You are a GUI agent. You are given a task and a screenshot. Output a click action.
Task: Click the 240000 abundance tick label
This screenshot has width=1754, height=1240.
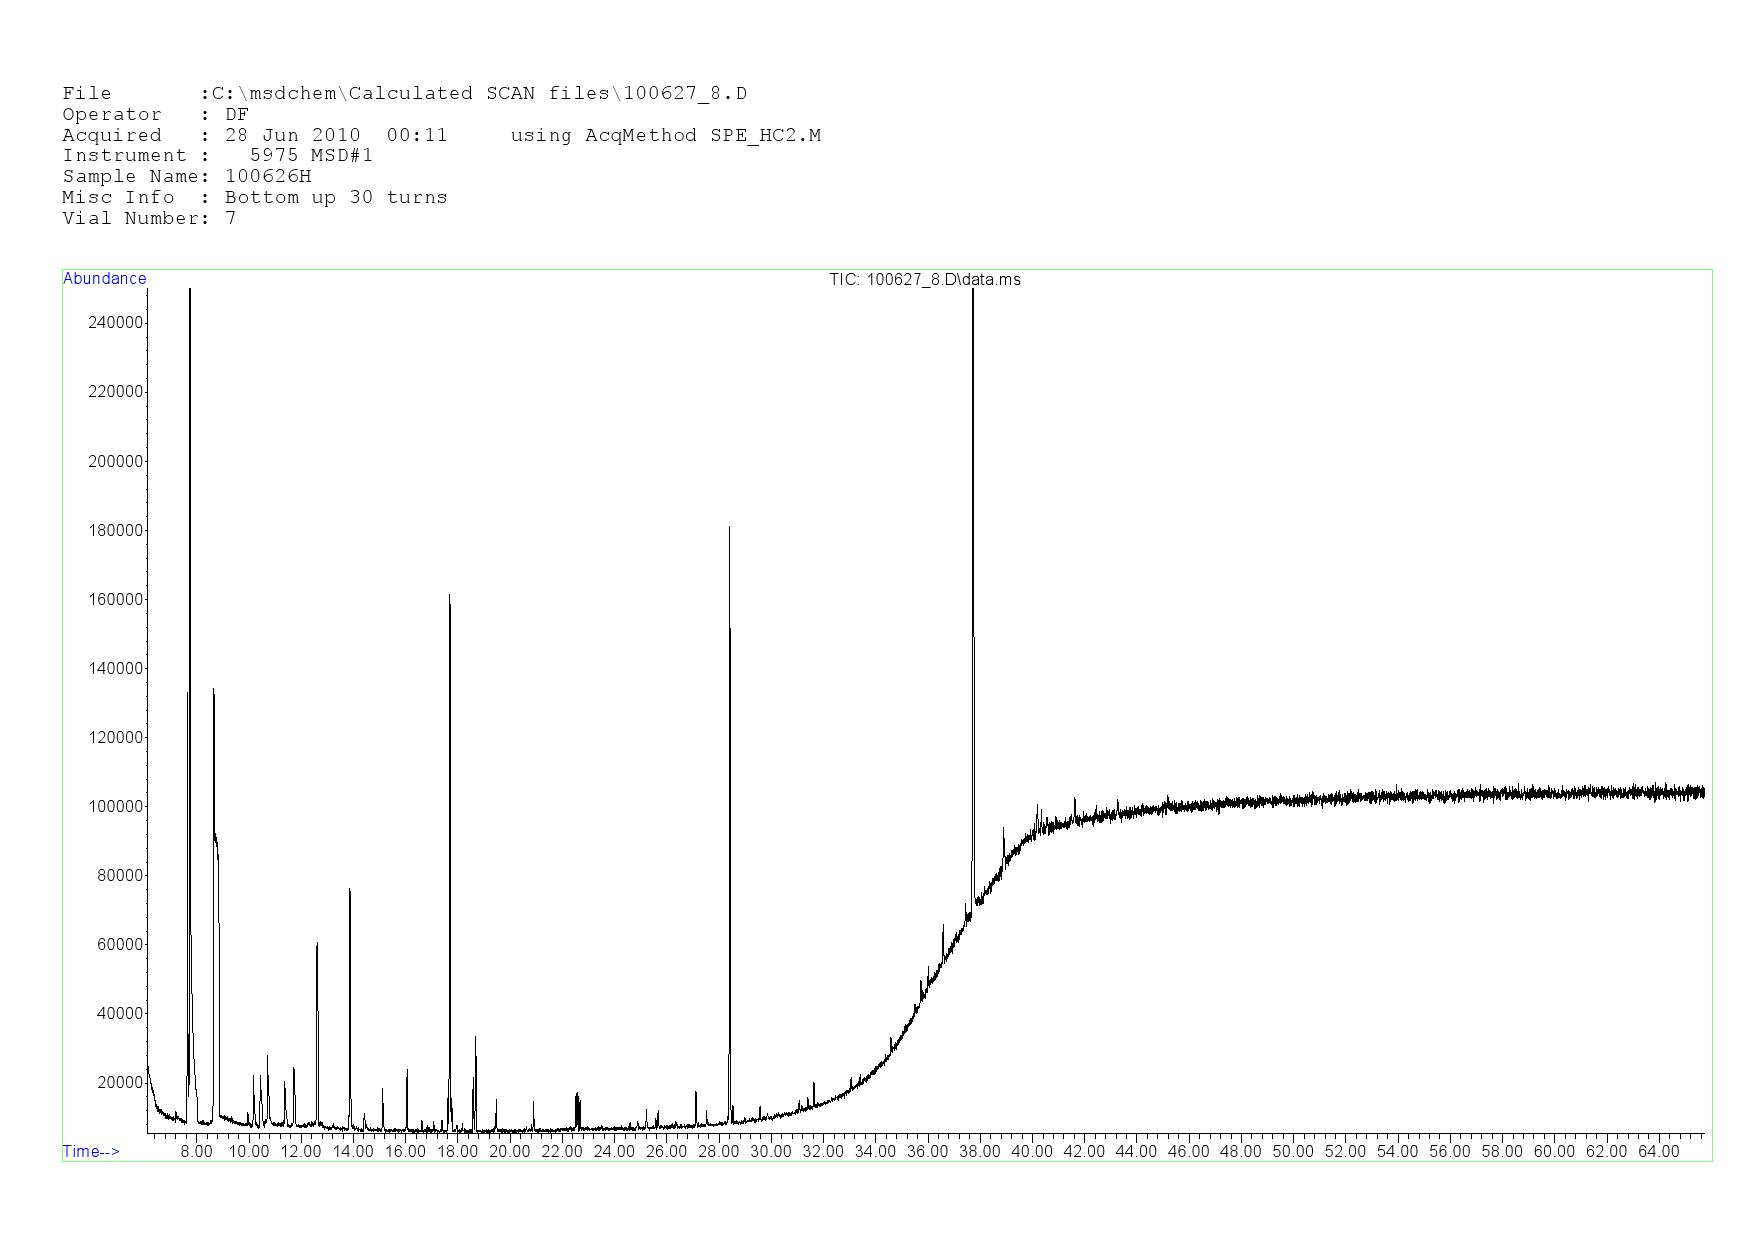(x=117, y=323)
